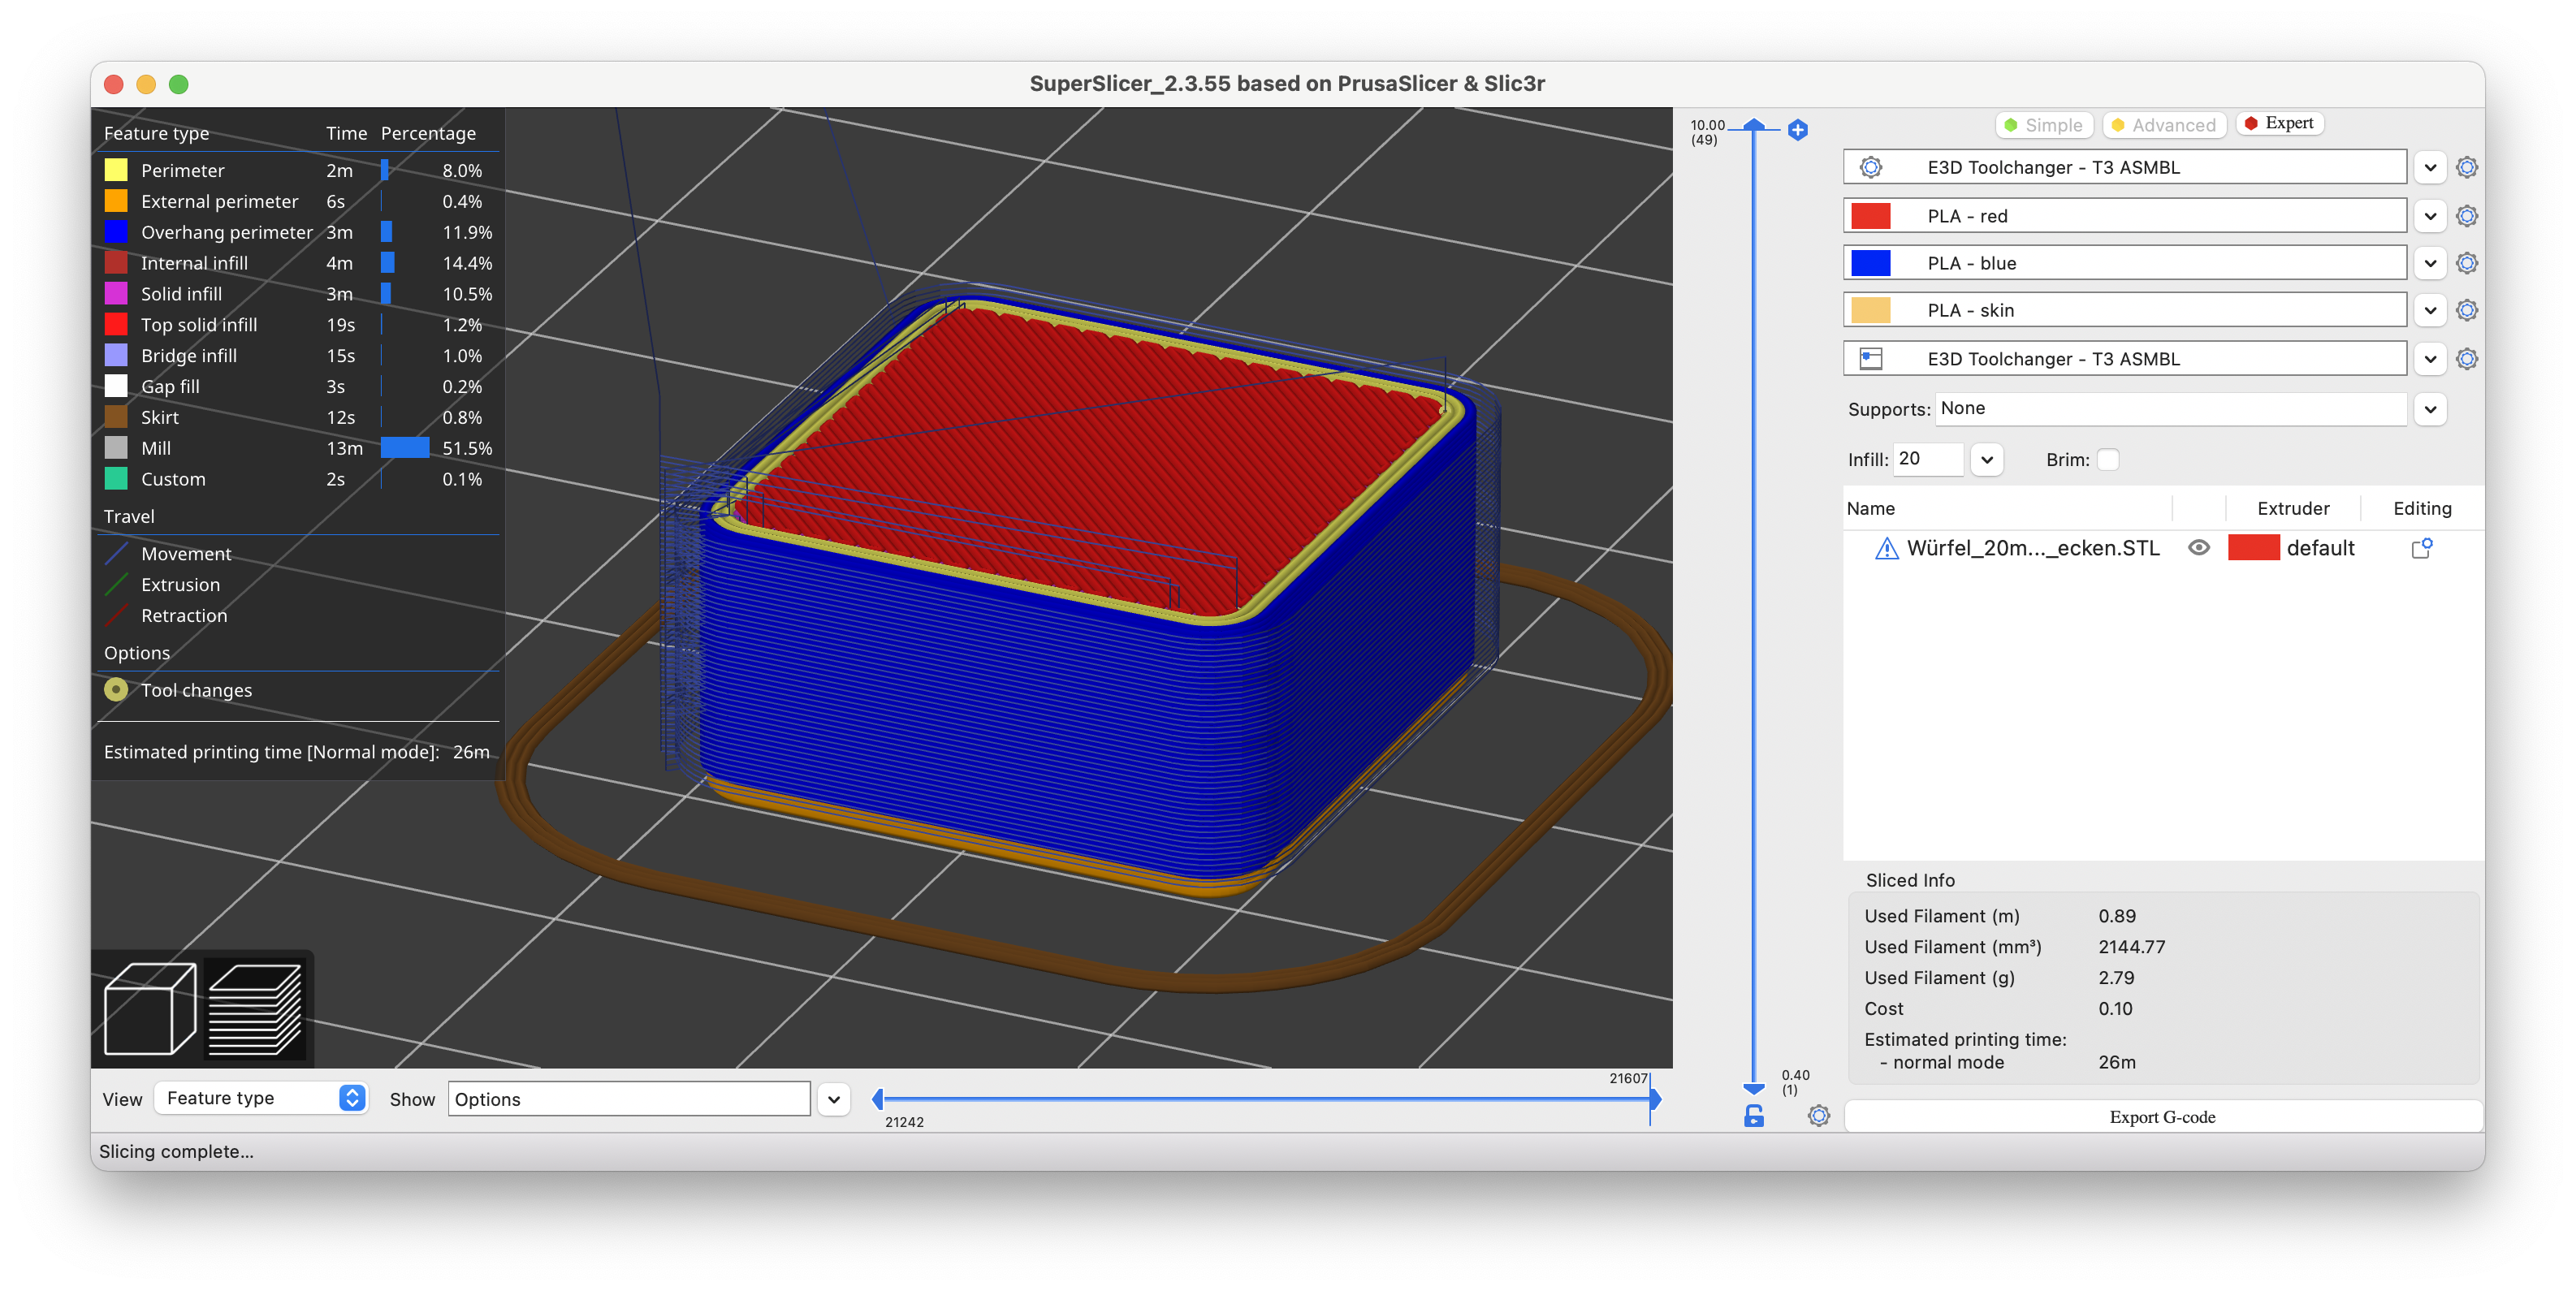
Task: Click the lock icon below the layer slider
Action: click(1753, 1116)
